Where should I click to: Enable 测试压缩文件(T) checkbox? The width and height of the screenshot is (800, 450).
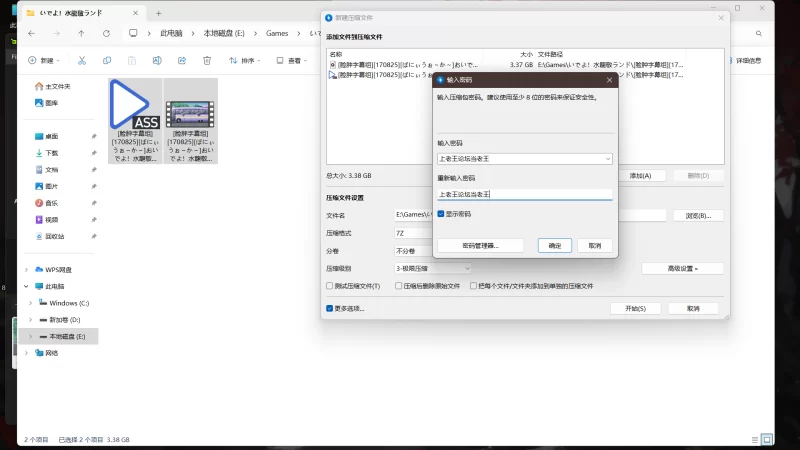coord(330,286)
